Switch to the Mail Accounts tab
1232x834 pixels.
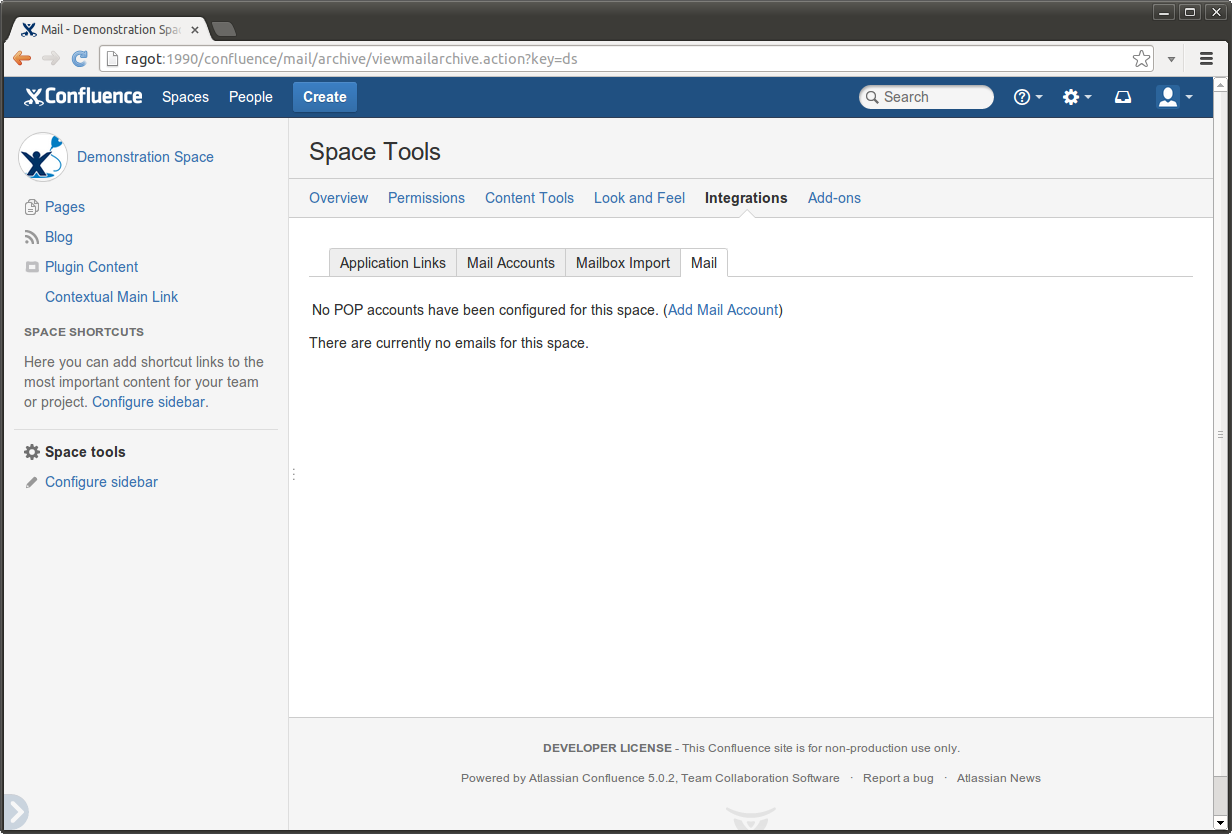click(x=510, y=263)
